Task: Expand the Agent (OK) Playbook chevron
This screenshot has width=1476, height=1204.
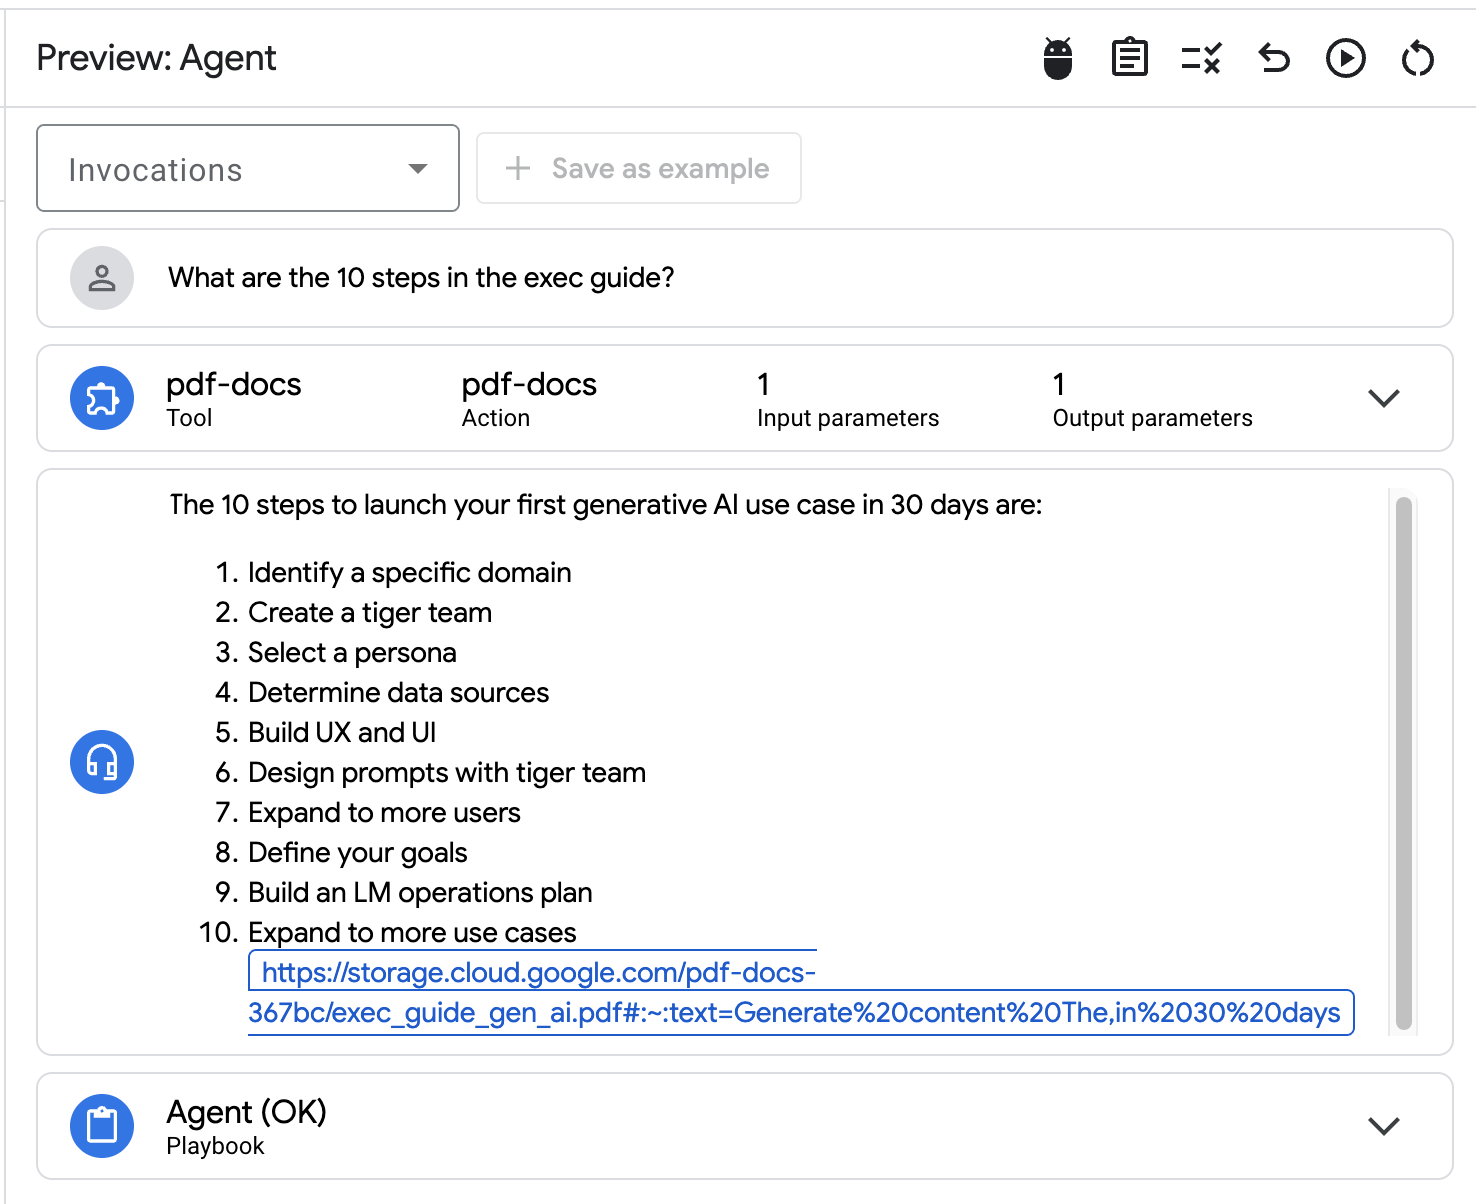Action: point(1383,1126)
